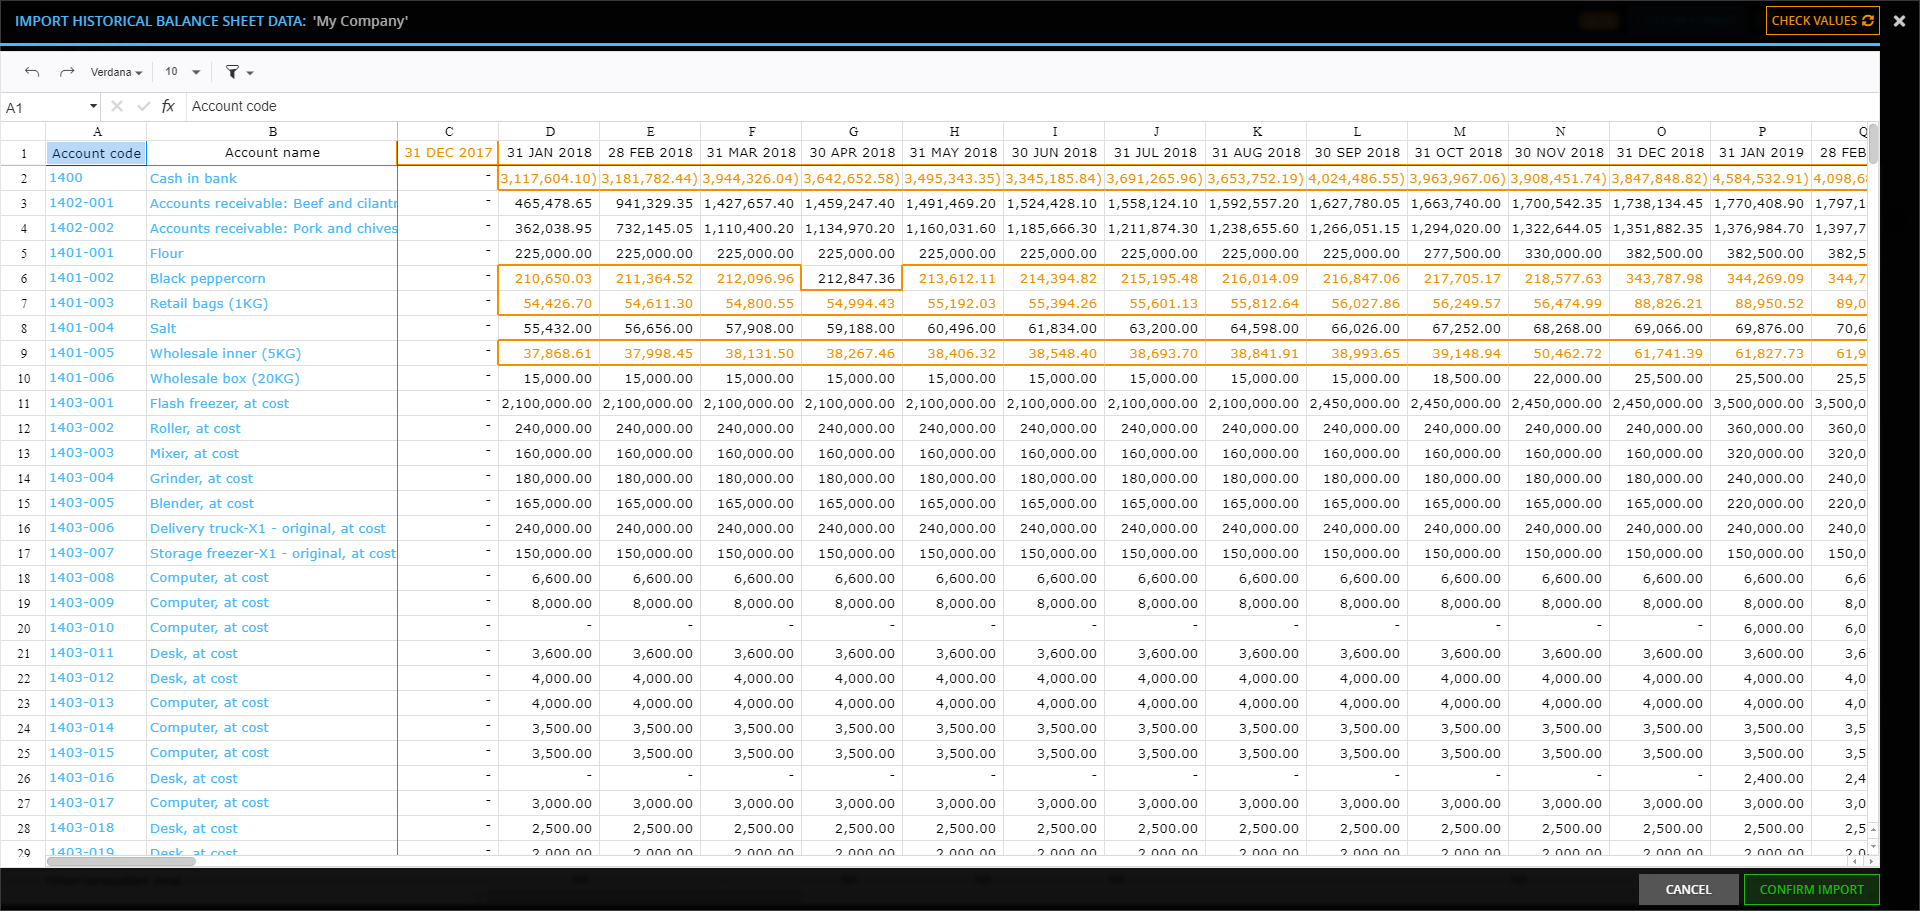Click the Cash in bank cell
This screenshot has height=911, width=1920.
[x=272, y=178]
